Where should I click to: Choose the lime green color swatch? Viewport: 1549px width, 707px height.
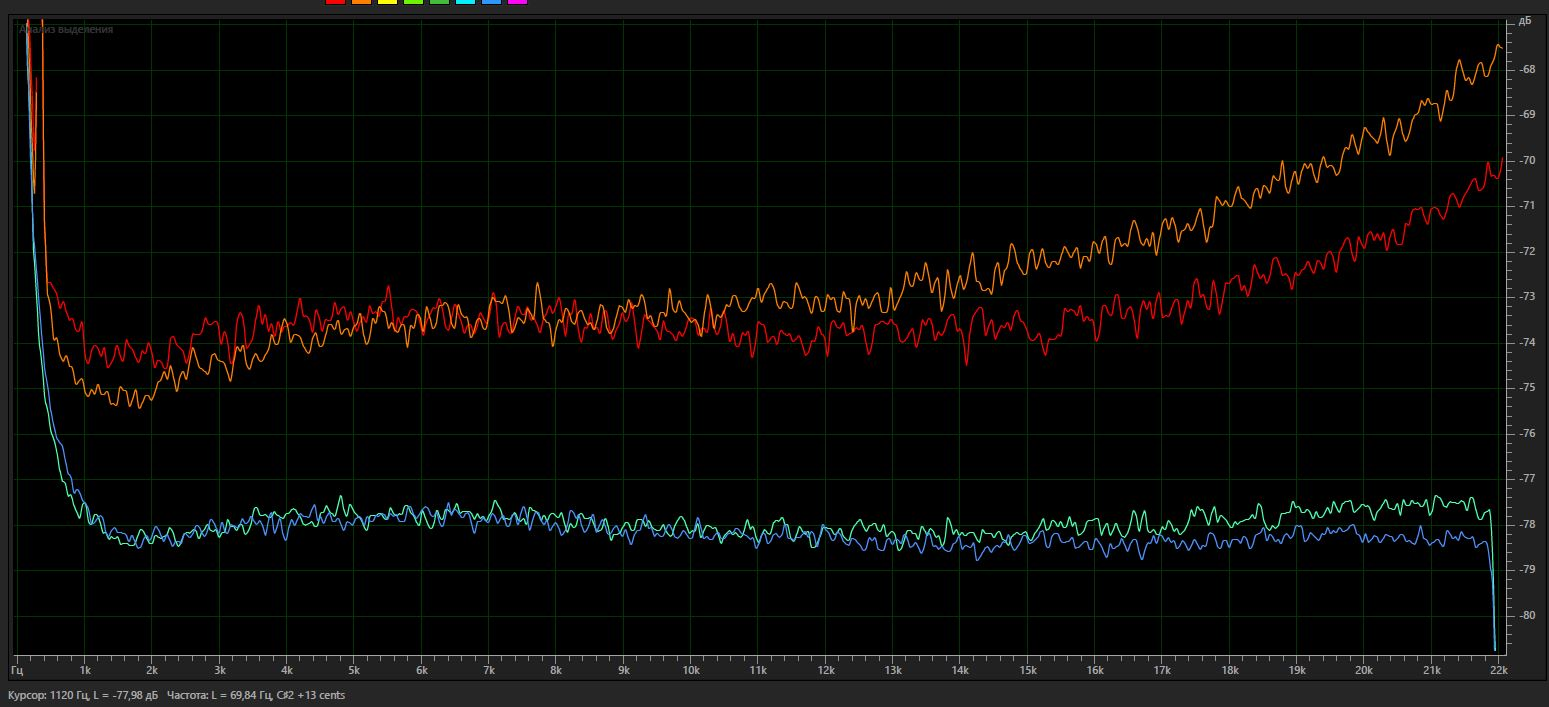[x=413, y=2]
